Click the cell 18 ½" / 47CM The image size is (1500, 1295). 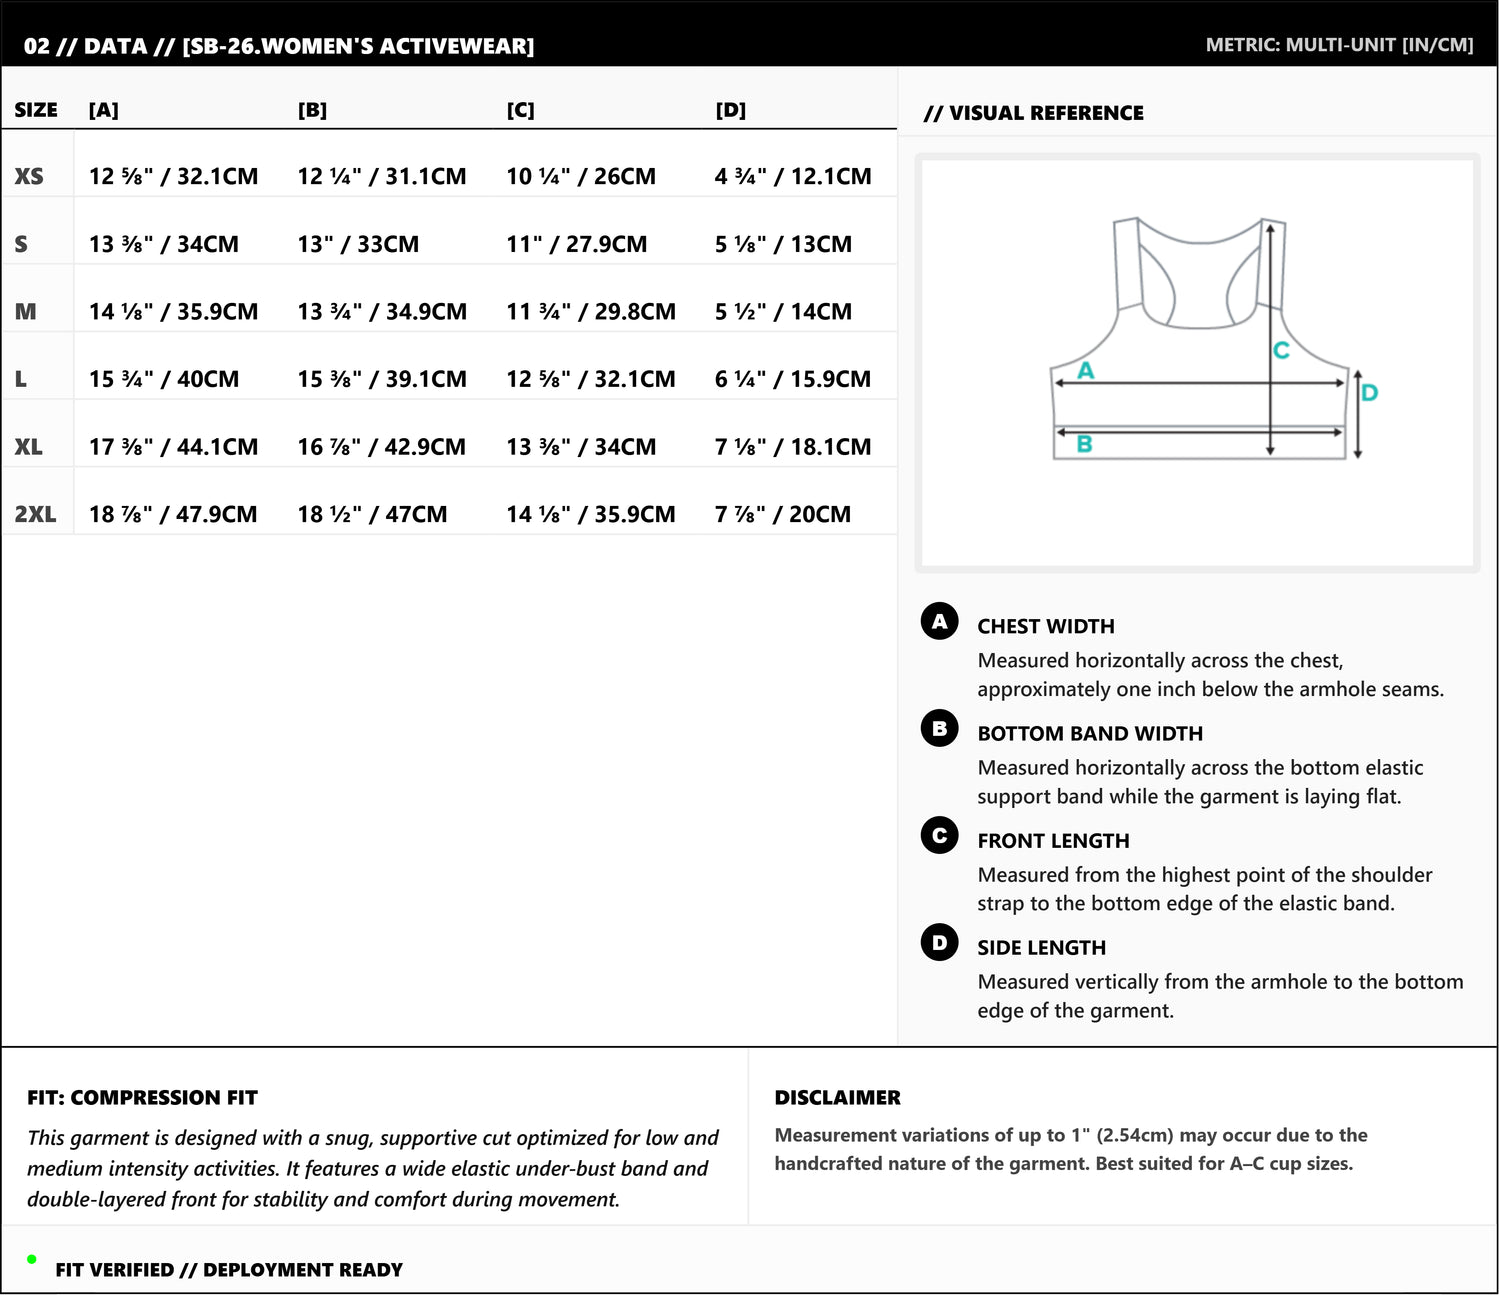372,514
